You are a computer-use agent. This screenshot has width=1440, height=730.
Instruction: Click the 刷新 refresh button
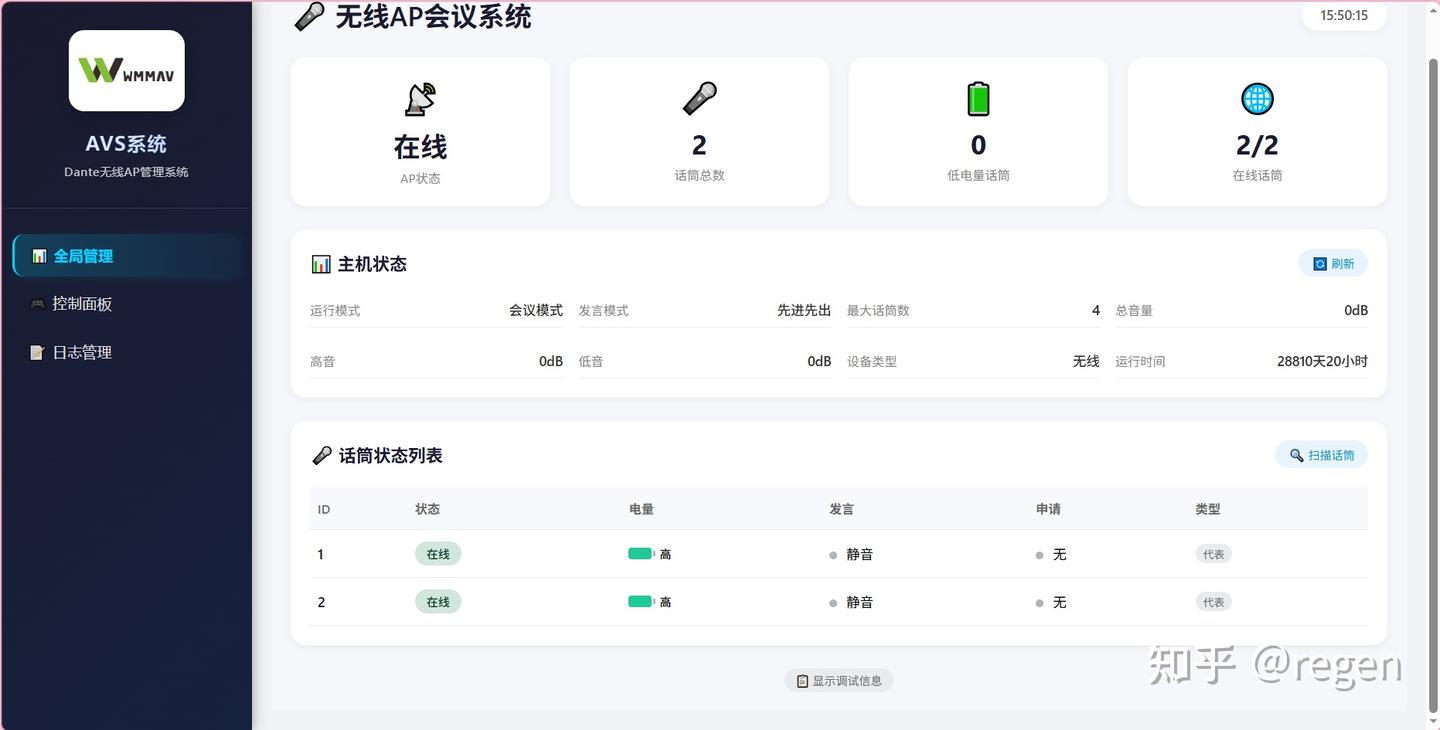(1333, 264)
